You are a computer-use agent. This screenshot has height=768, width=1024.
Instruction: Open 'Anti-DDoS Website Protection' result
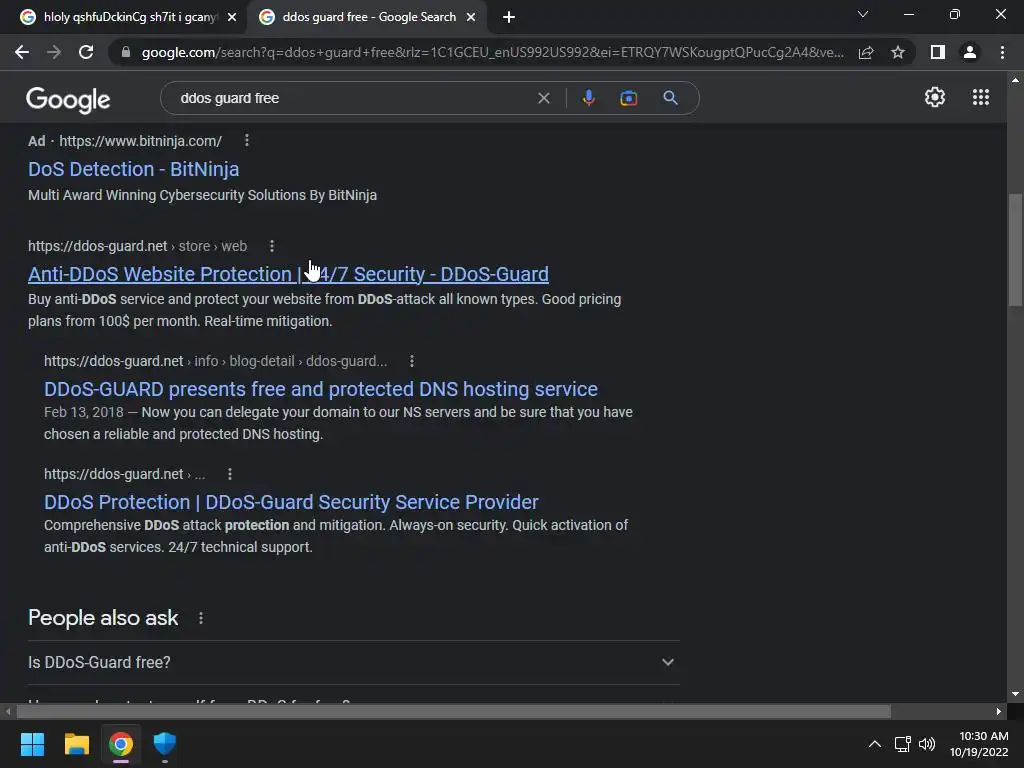288,274
